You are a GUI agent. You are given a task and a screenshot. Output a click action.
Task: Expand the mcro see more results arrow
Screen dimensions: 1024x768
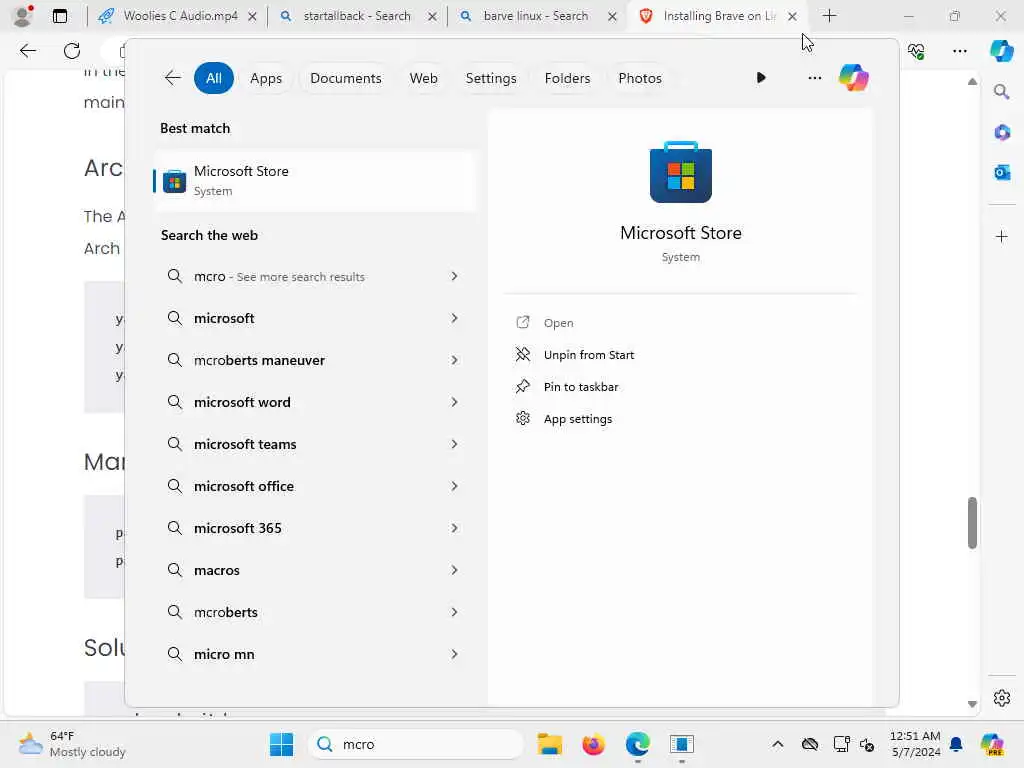coord(454,276)
